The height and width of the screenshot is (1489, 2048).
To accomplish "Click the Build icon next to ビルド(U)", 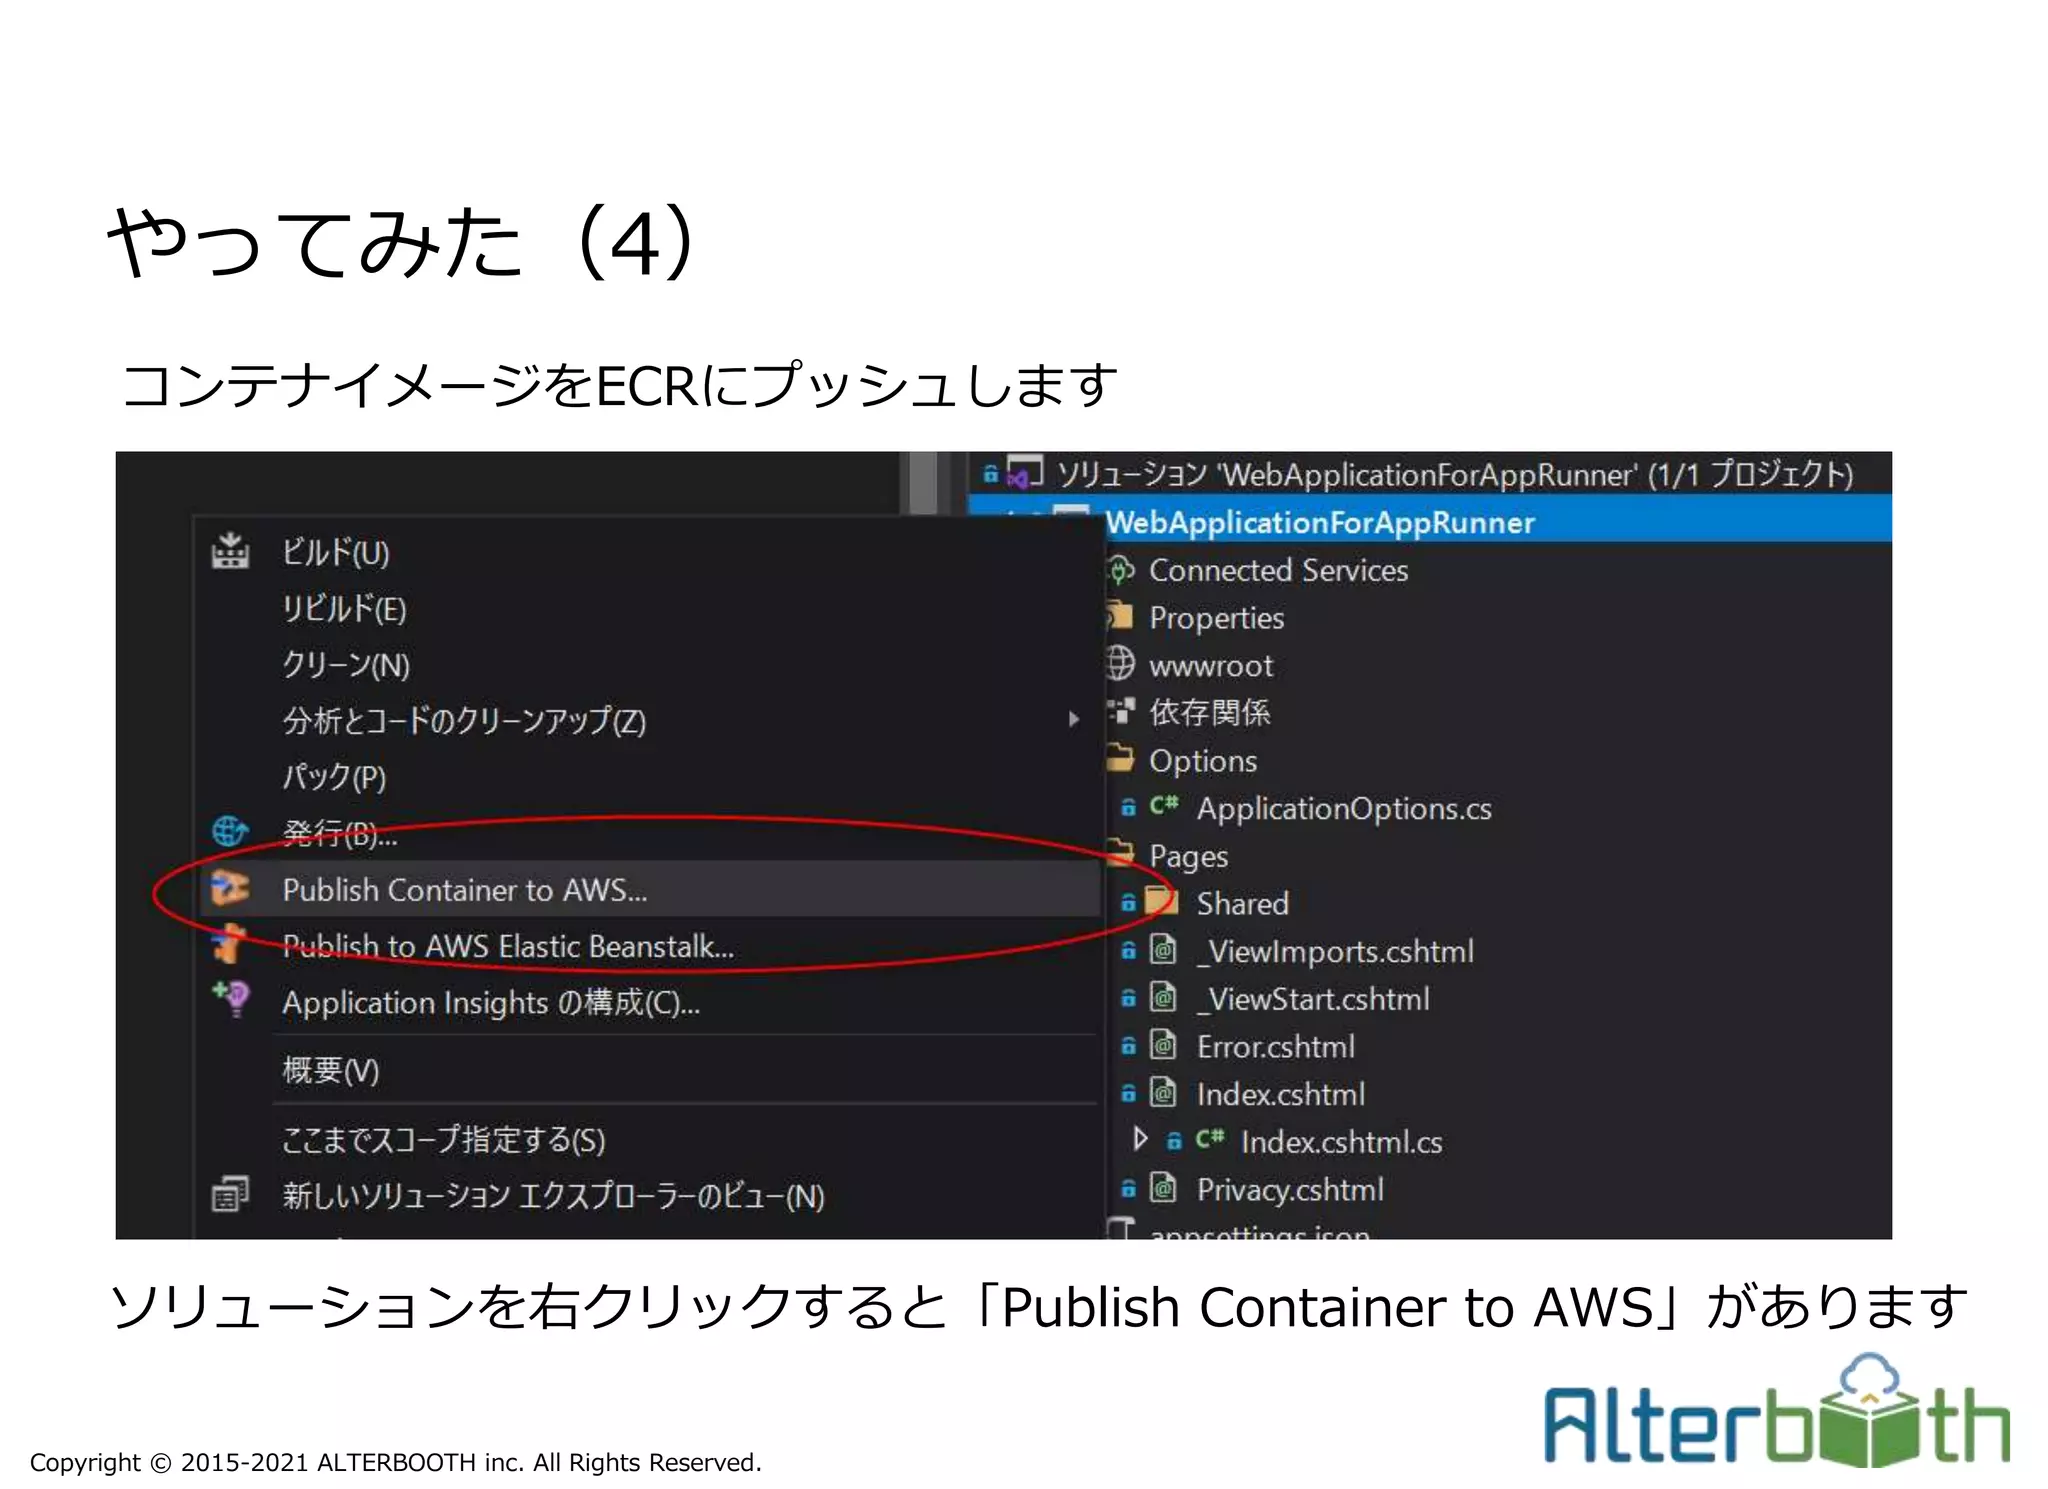I will (x=230, y=552).
